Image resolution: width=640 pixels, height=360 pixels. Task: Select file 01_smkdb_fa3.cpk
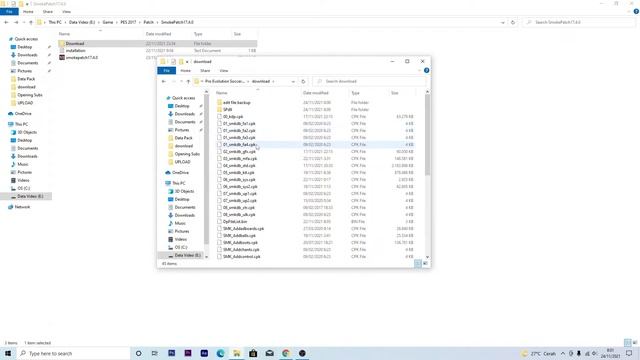[x=239, y=138]
